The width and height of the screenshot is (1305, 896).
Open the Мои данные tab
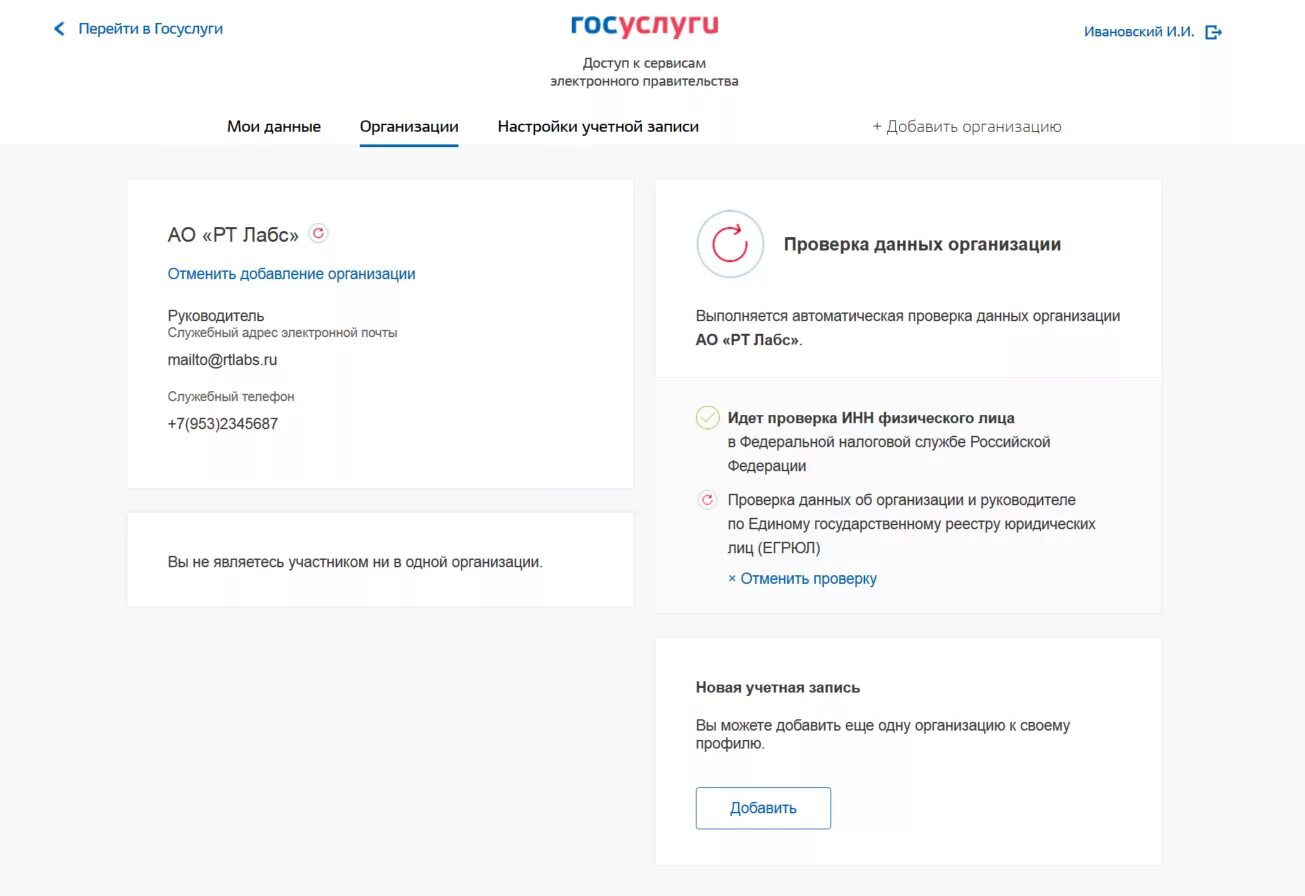point(274,127)
